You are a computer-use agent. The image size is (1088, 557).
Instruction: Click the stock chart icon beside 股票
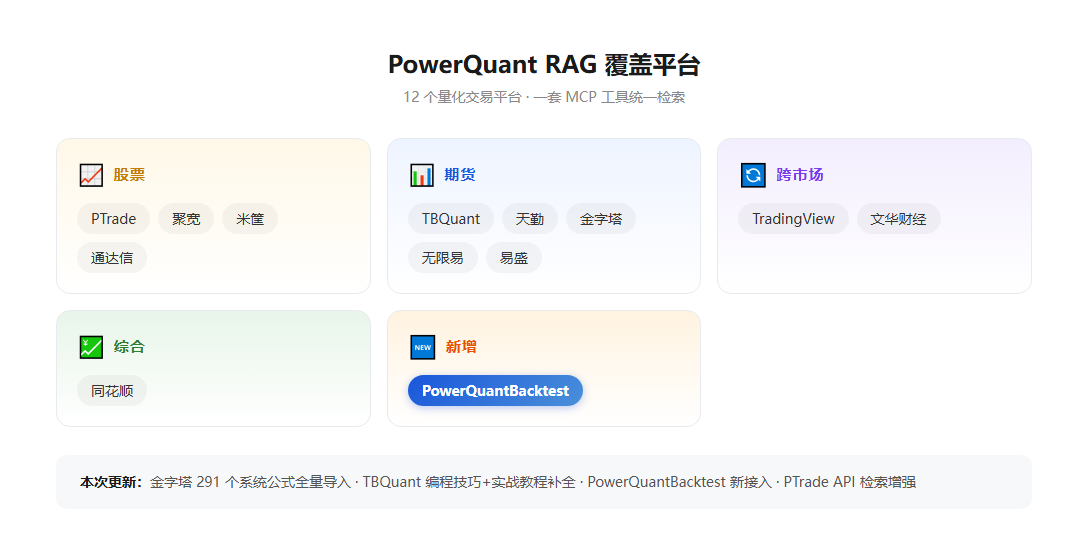coord(91,175)
